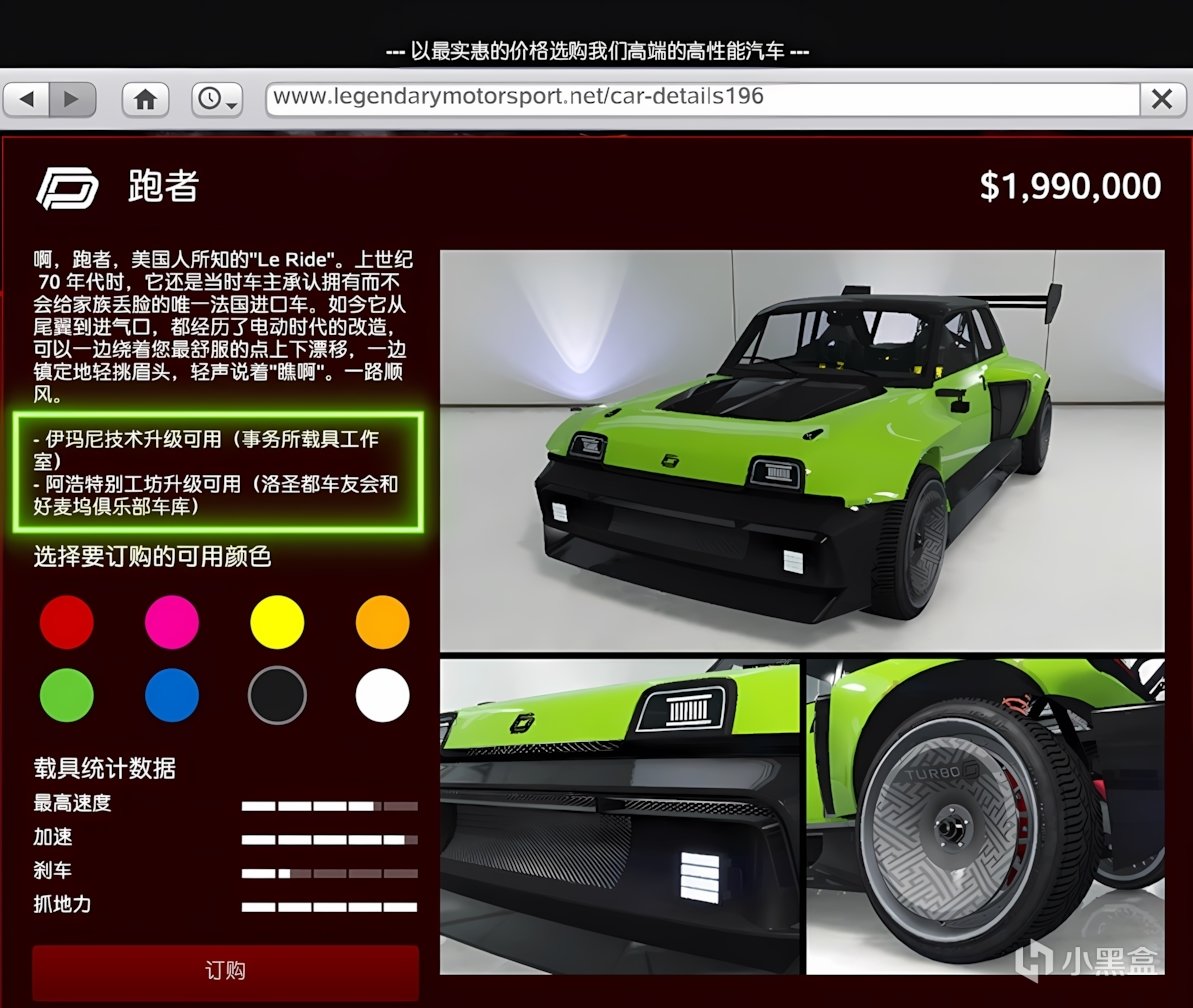
Task: Go back with the browser back arrow
Action: (27, 99)
